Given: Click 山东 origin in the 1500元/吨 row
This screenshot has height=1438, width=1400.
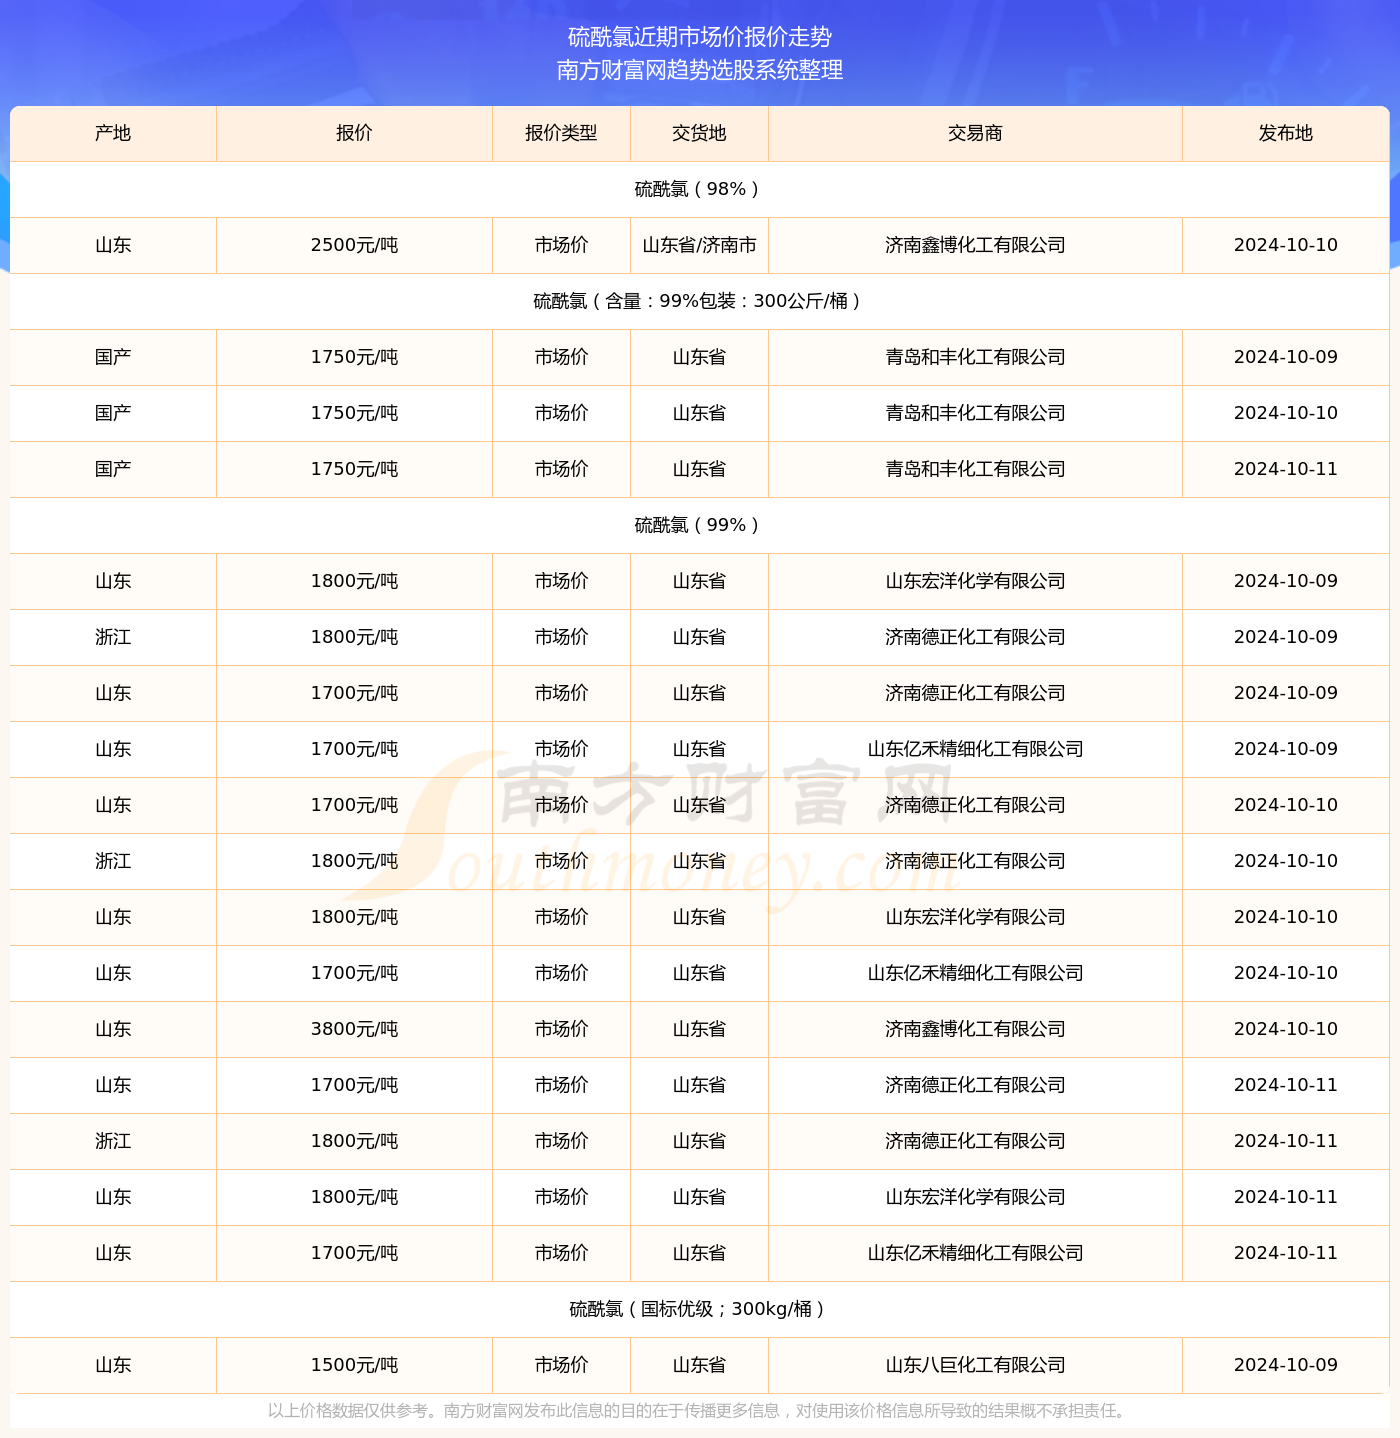Looking at the screenshot, I should [113, 1365].
